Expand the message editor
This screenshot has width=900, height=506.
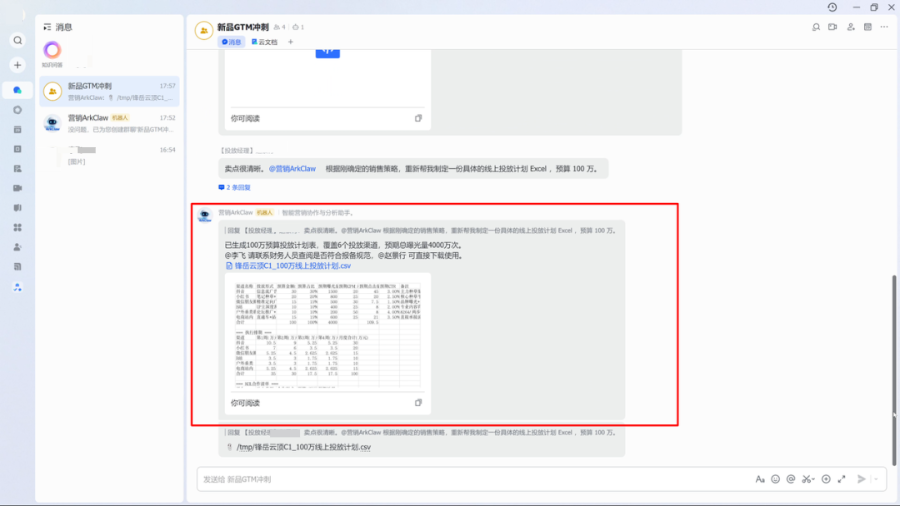(x=841, y=479)
